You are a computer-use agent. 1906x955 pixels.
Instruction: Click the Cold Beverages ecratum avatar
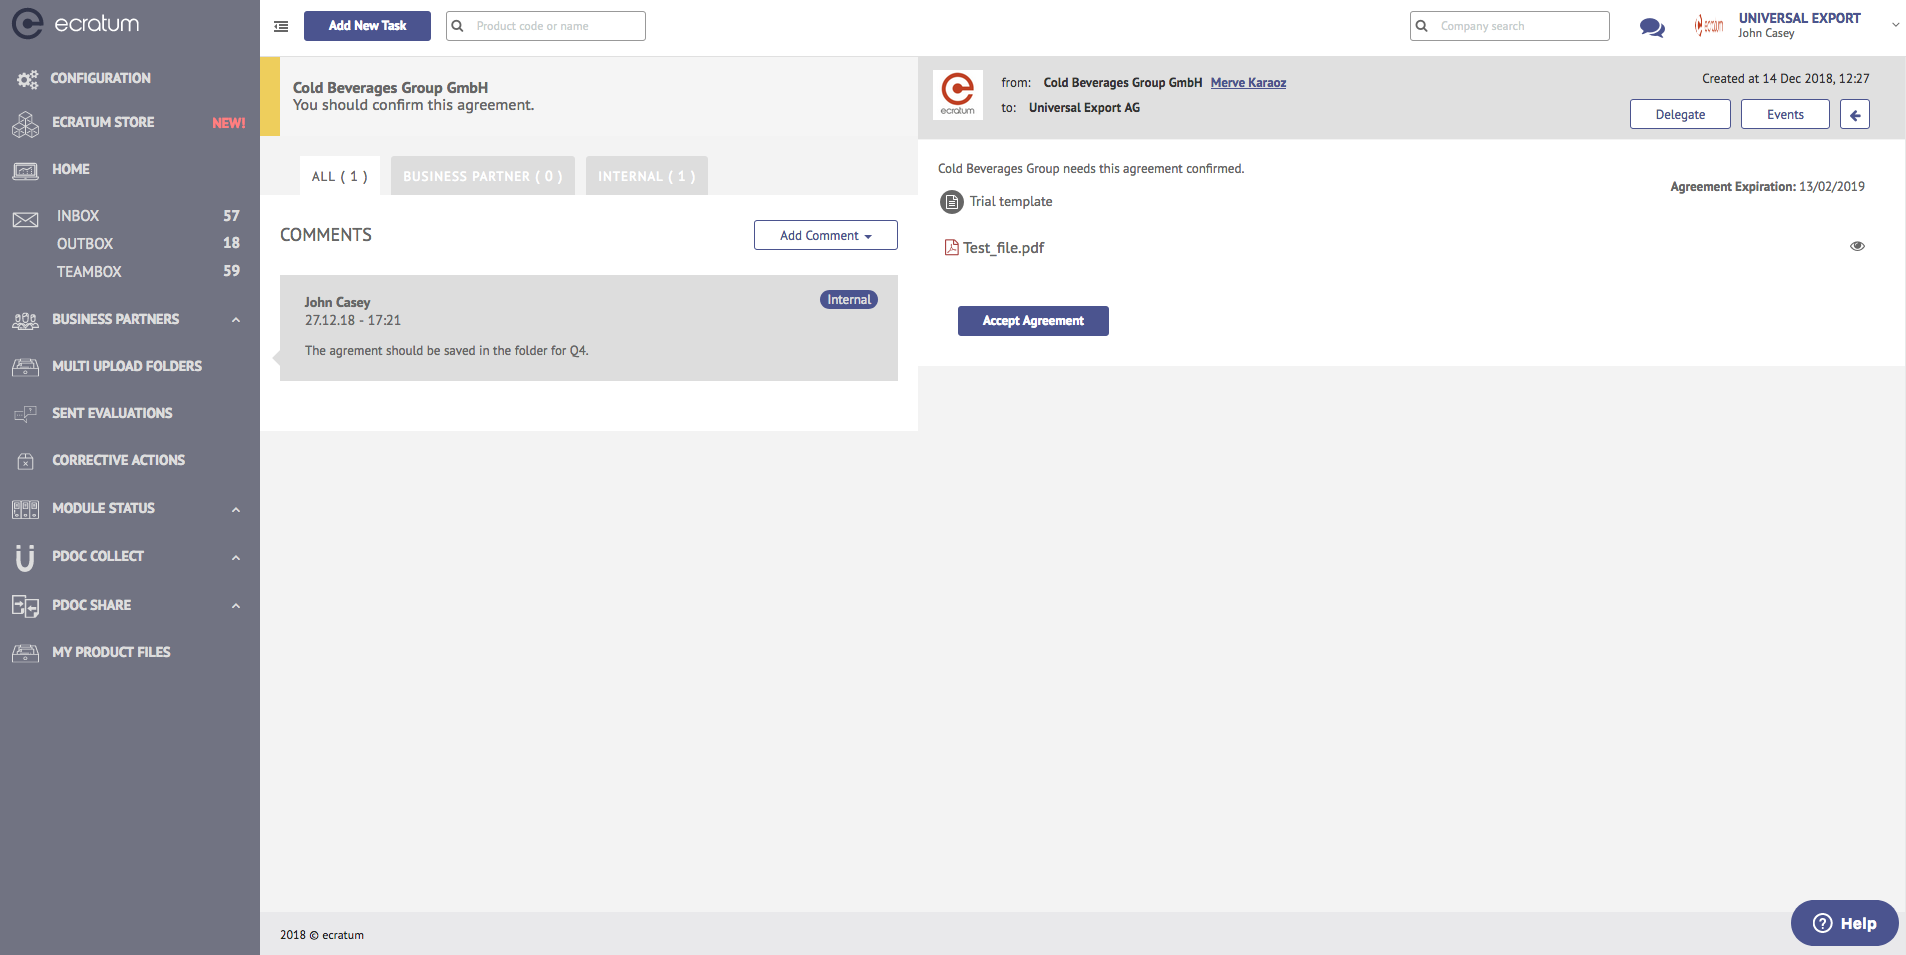pos(958,95)
